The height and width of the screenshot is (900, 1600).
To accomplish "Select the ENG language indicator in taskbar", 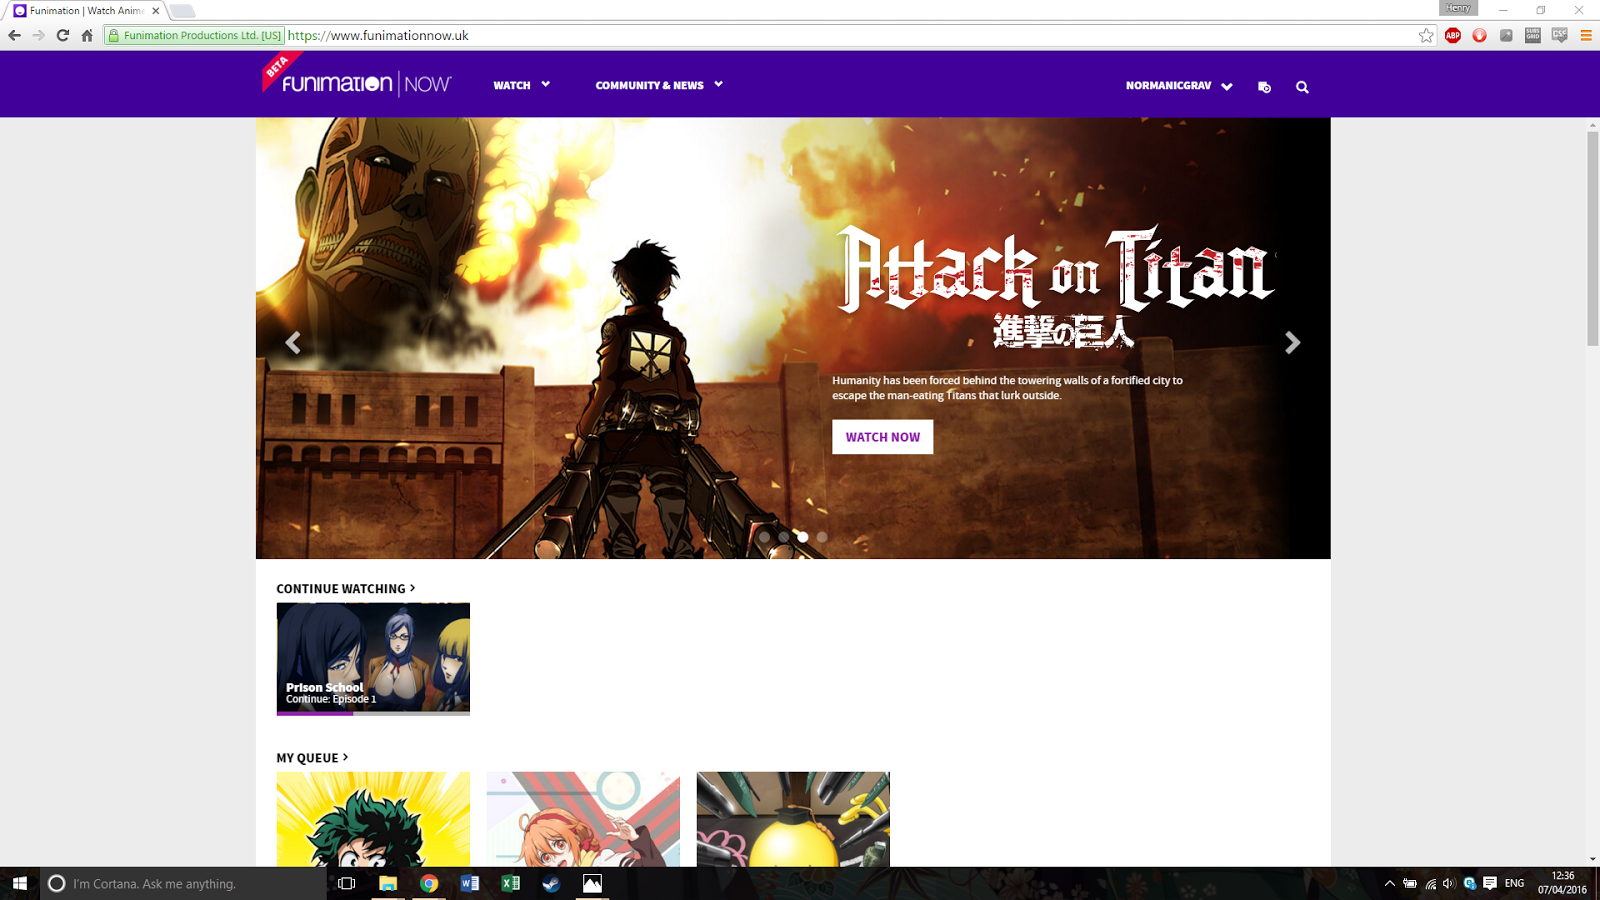I will tap(1513, 884).
